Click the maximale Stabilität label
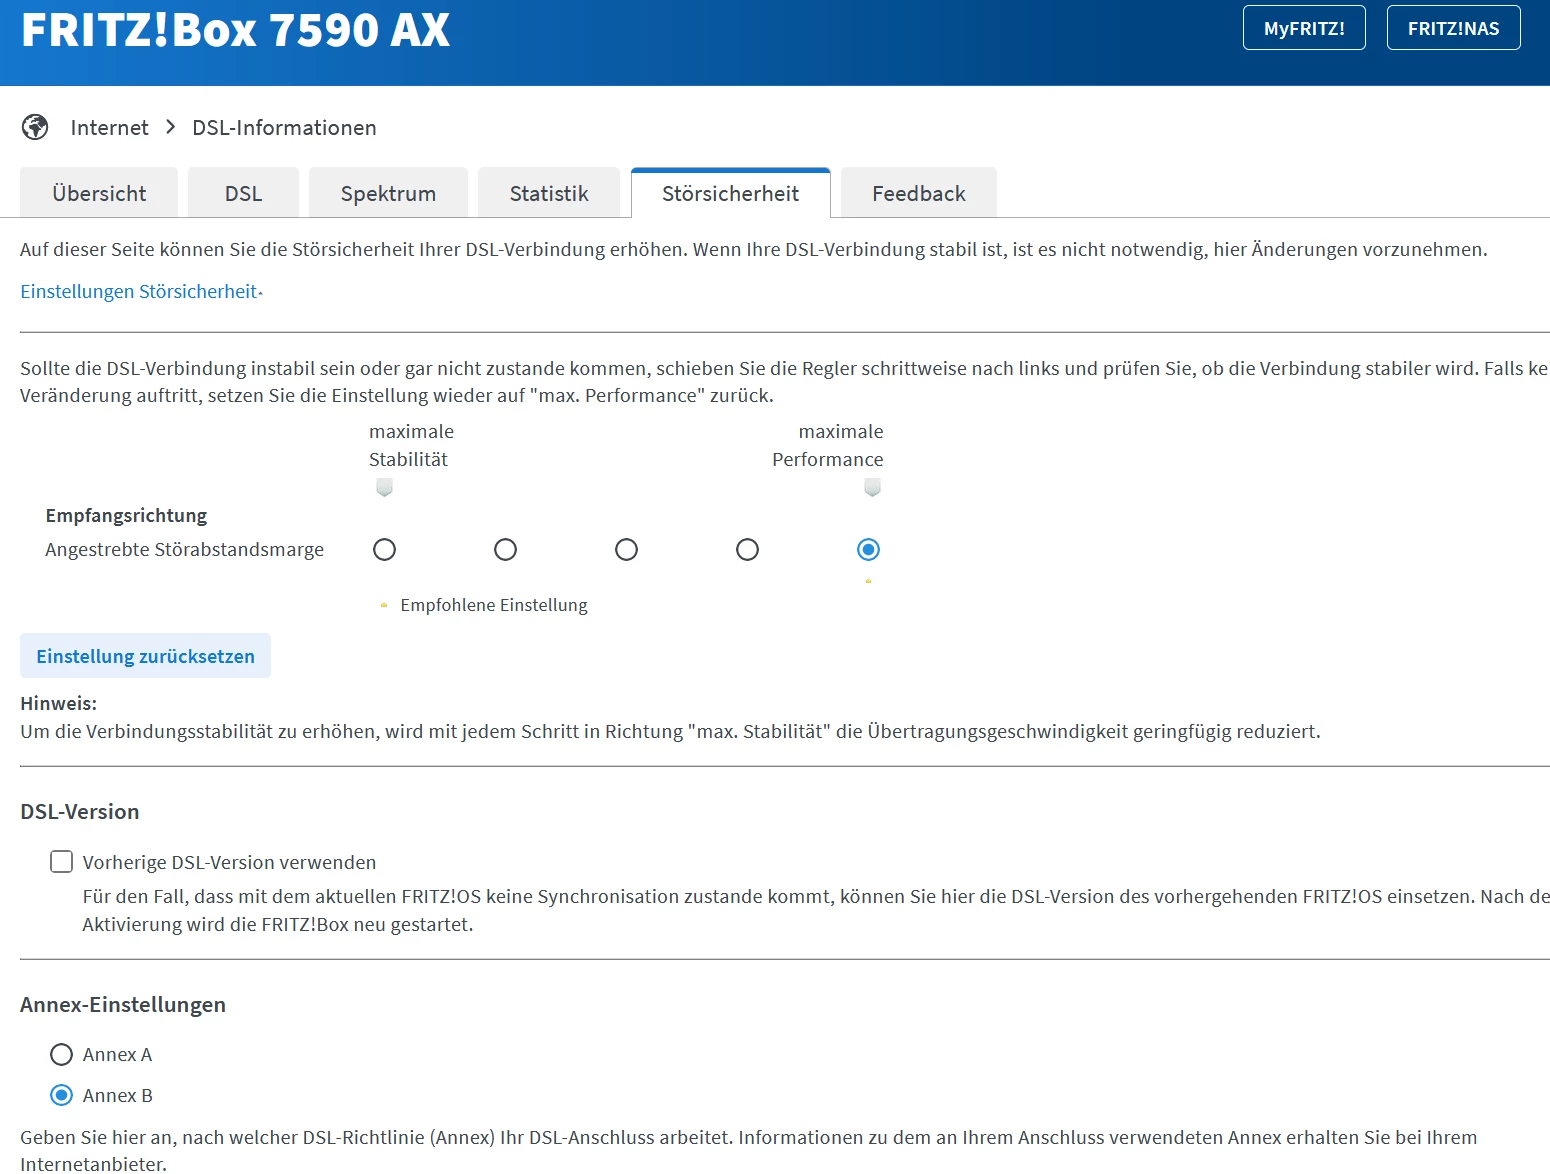1550x1174 pixels. tap(411, 445)
